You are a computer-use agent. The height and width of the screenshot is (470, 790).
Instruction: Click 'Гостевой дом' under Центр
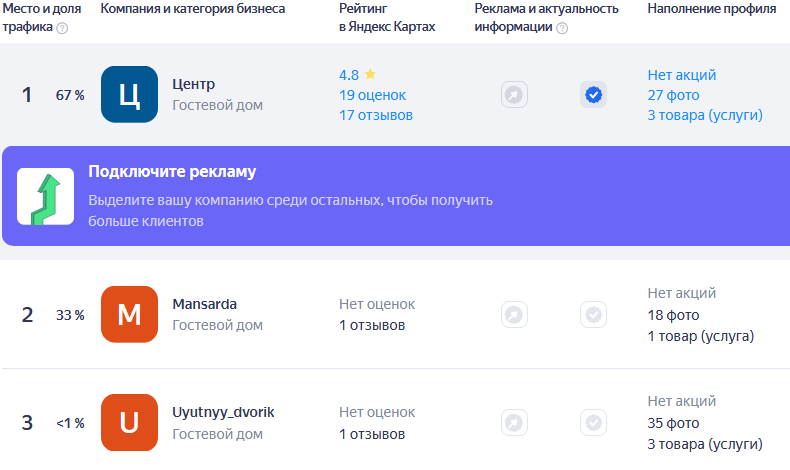218,105
